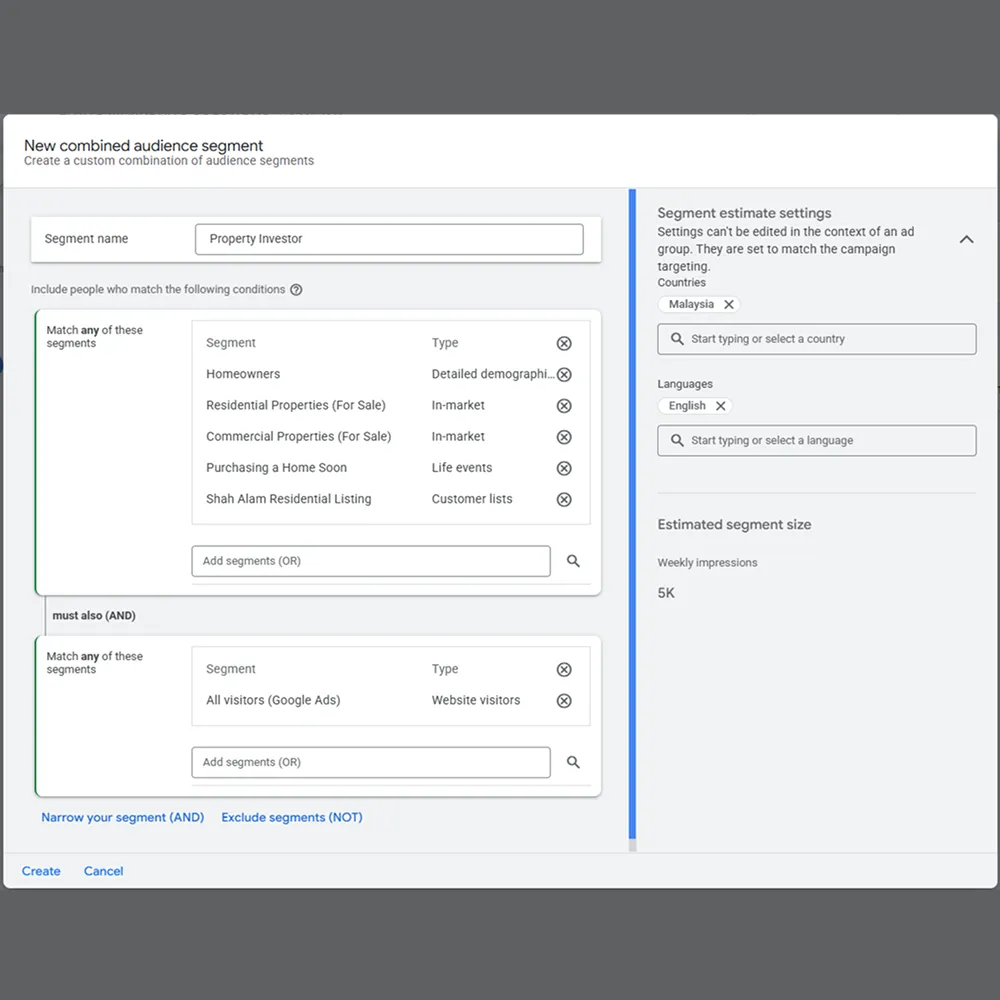Select Residential Properties (For Sale) text
This screenshot has width=1000, height=1000.
click(x=296, y=406)
